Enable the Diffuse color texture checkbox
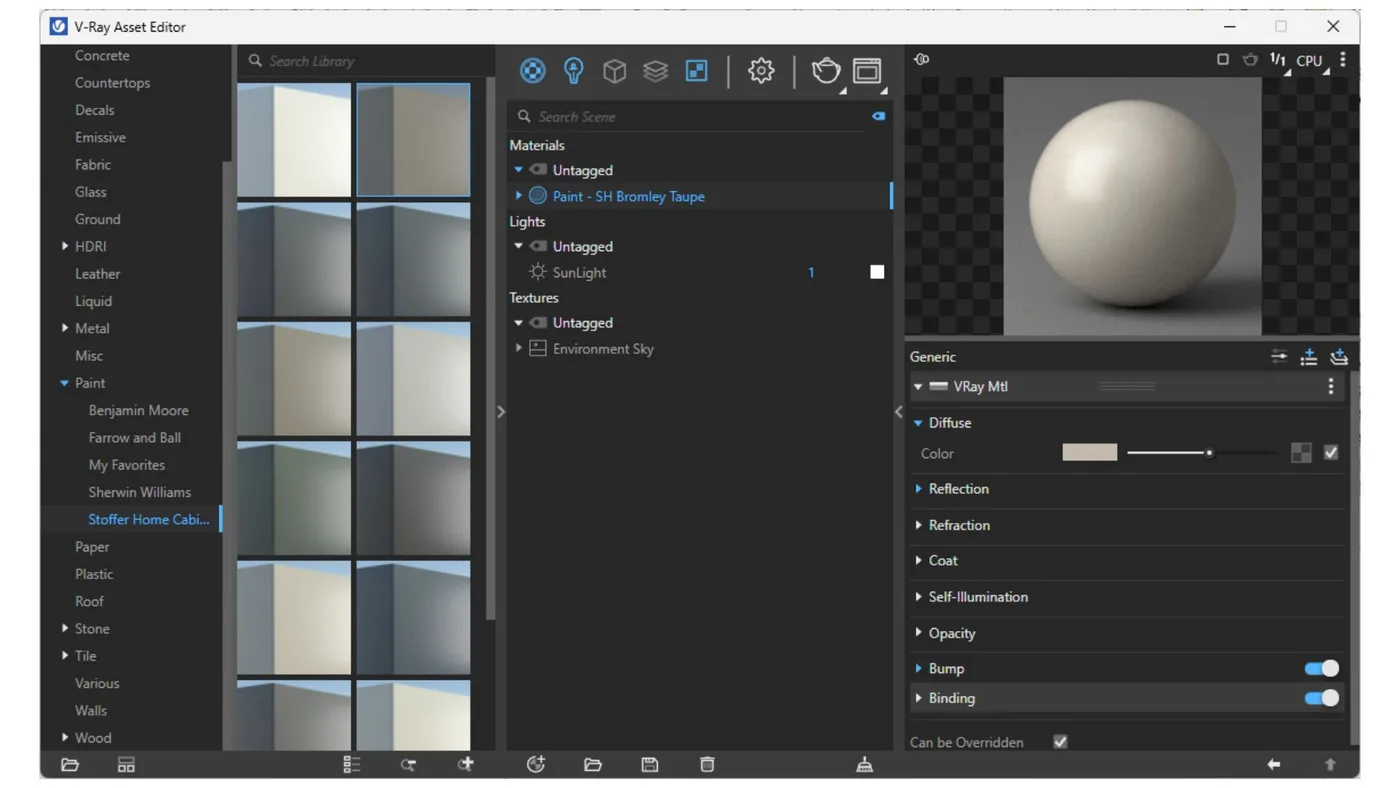Image resolution: width=1400 pixels, height=788 pixels. click(x=1331, y=452)
